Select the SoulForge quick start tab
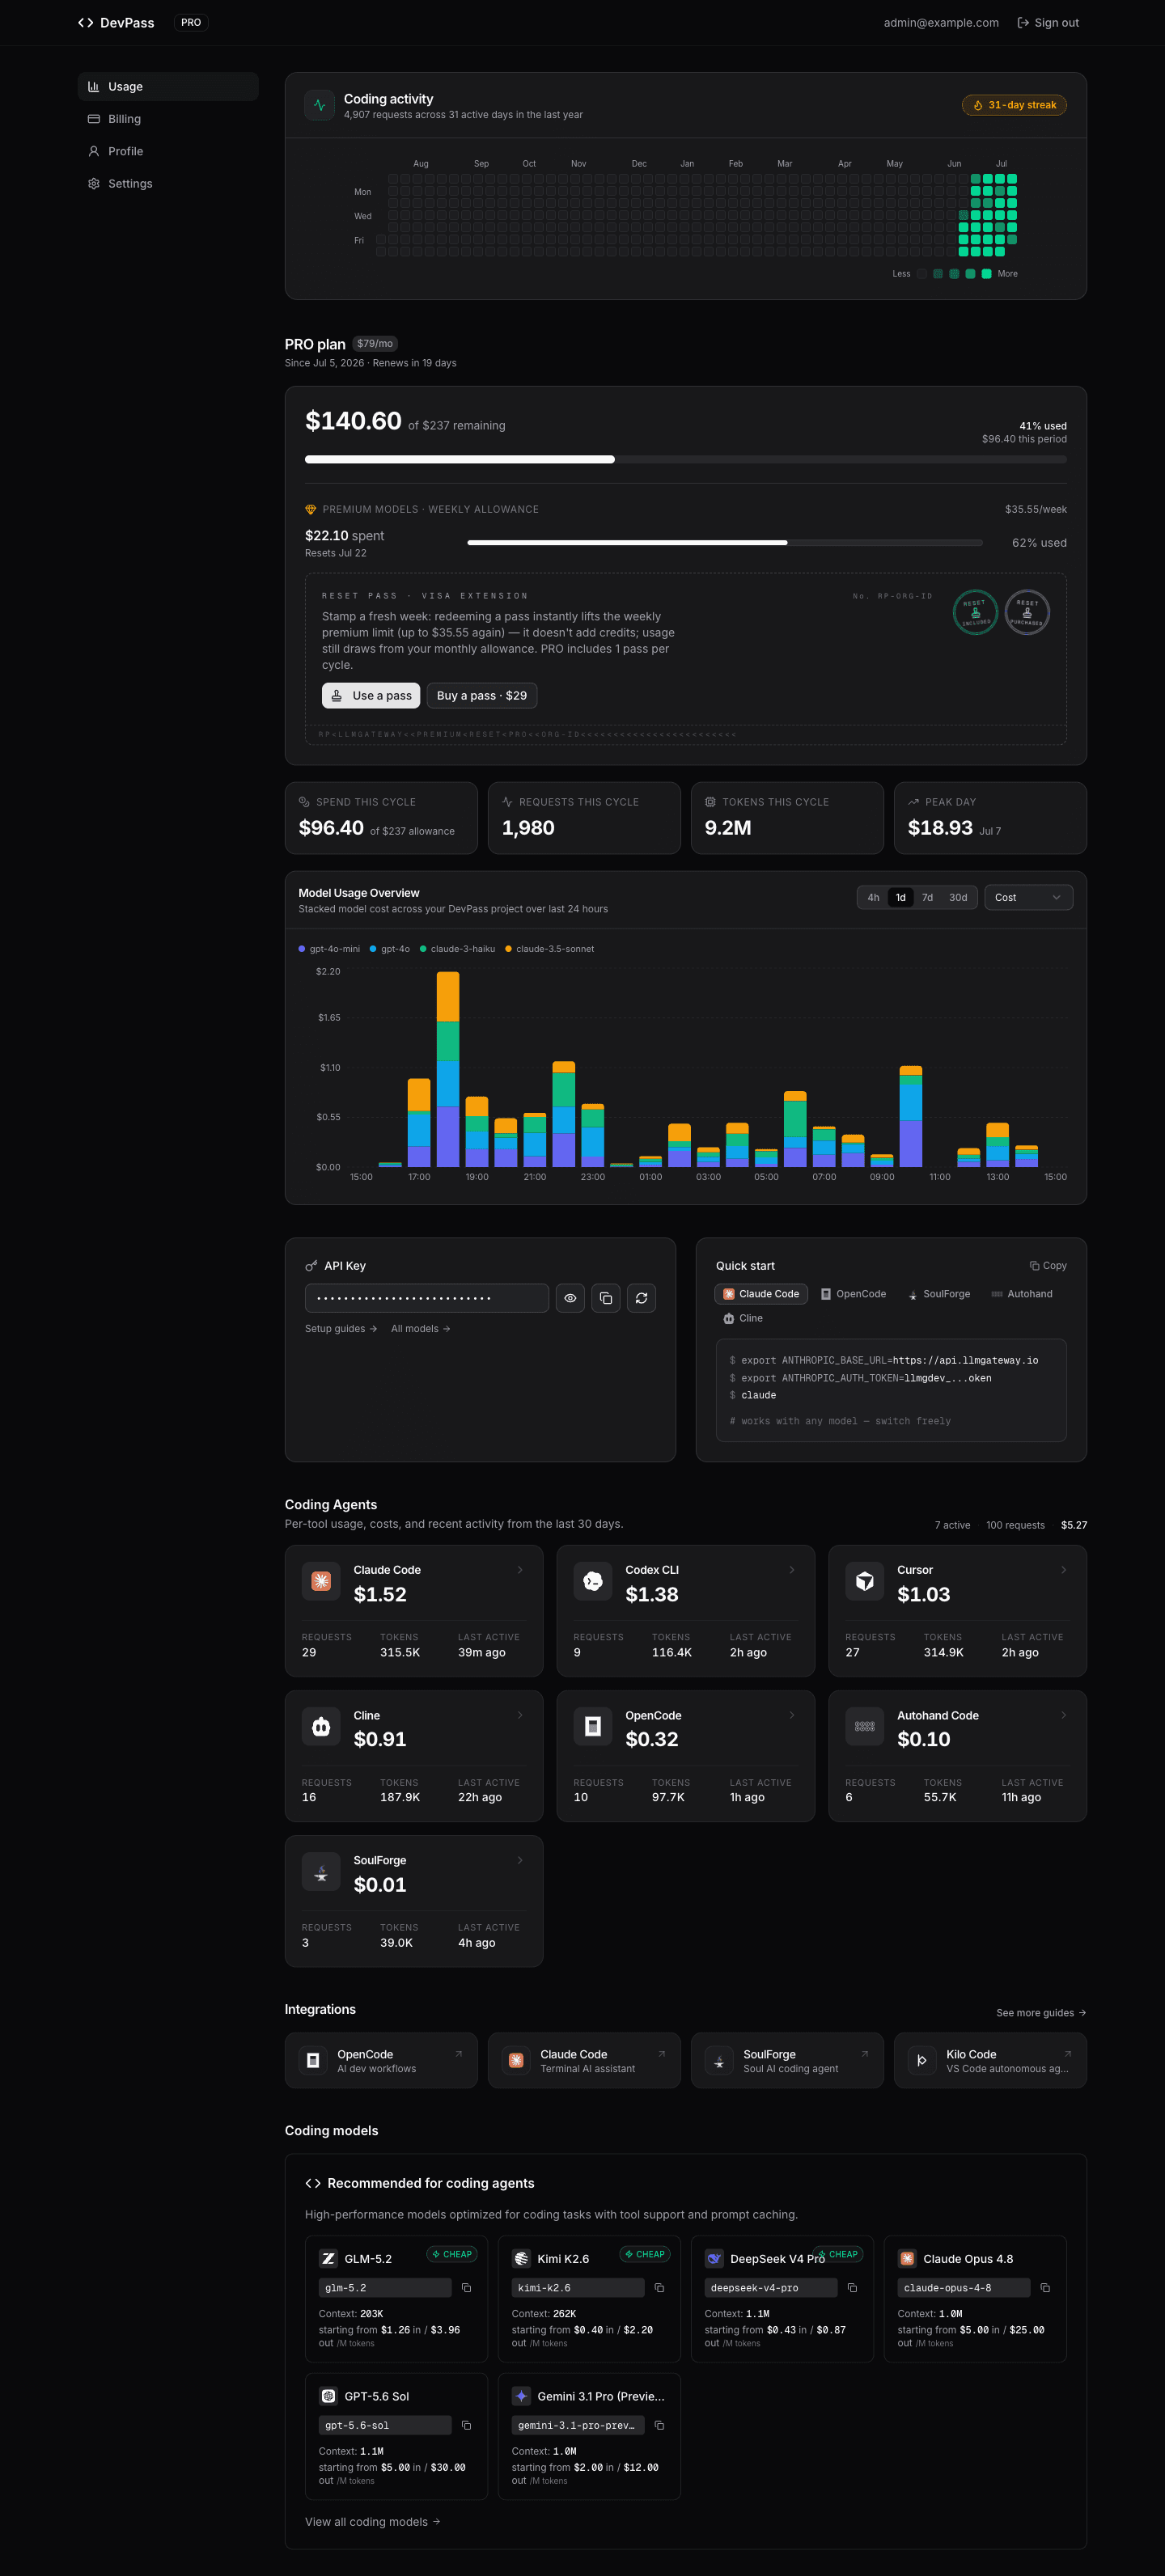 939,1294
